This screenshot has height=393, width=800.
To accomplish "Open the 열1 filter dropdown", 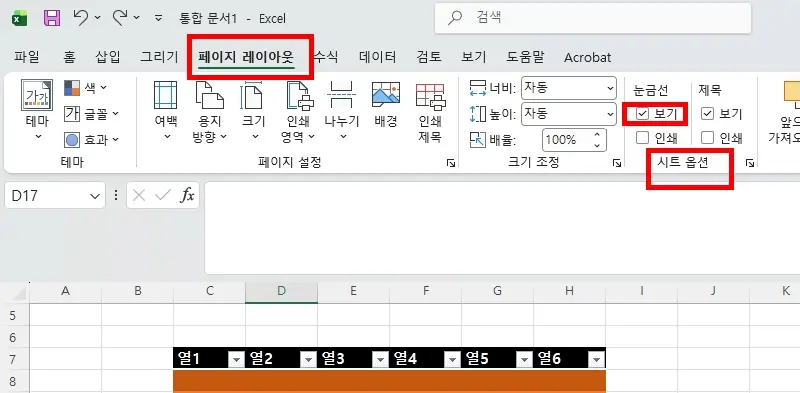I will (236, 360).
